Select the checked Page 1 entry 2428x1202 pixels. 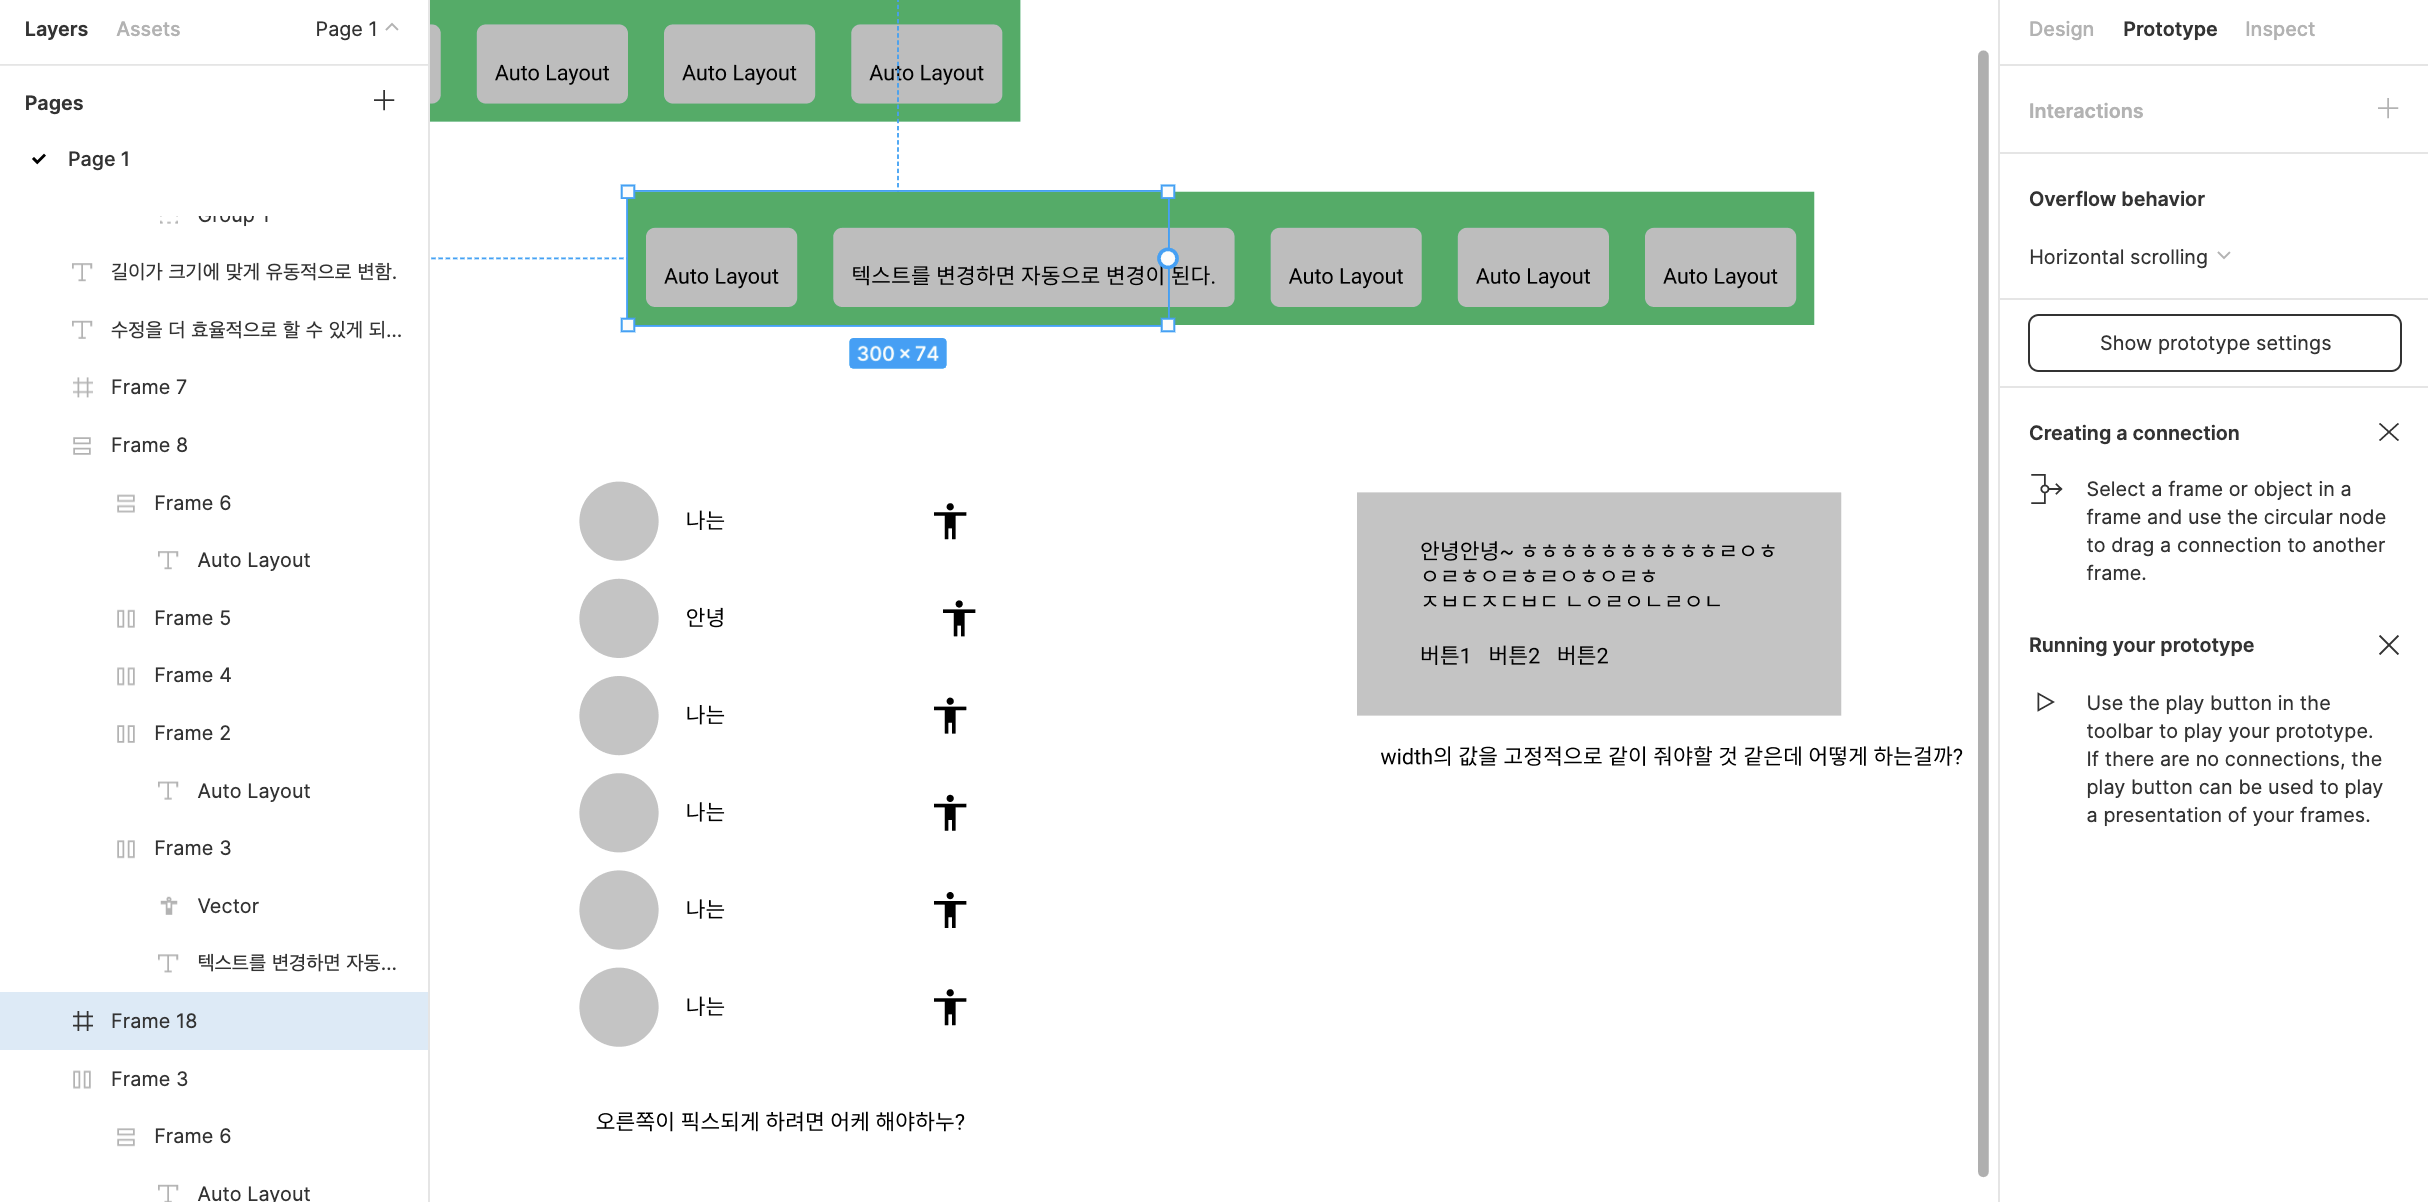pyautogui.click(x=98, y=159)
